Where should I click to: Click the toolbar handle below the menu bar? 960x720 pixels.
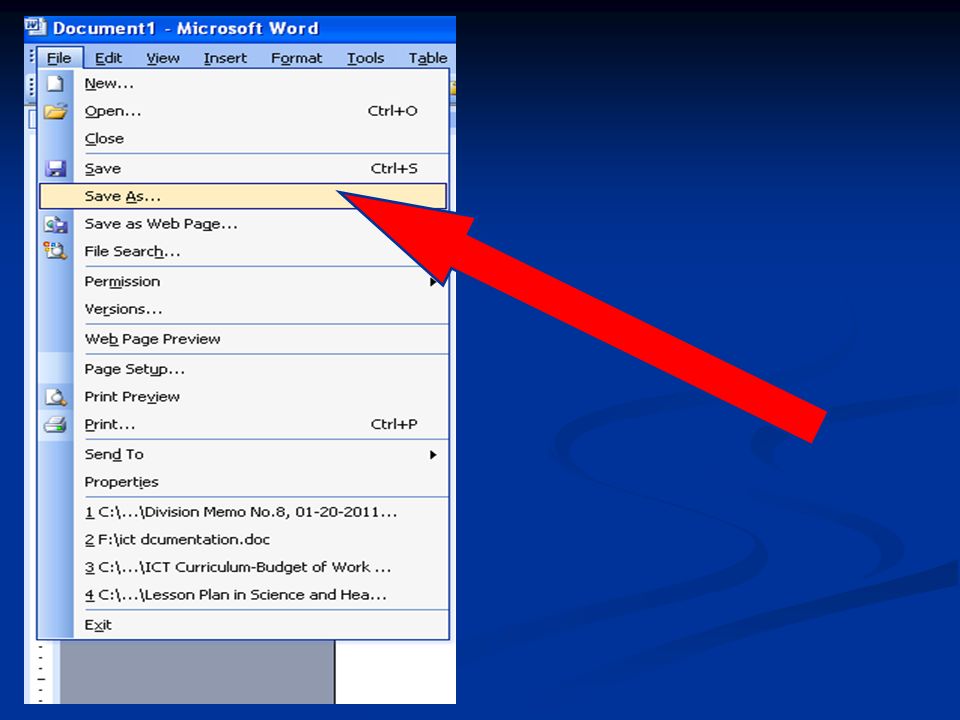click(31, 87)
